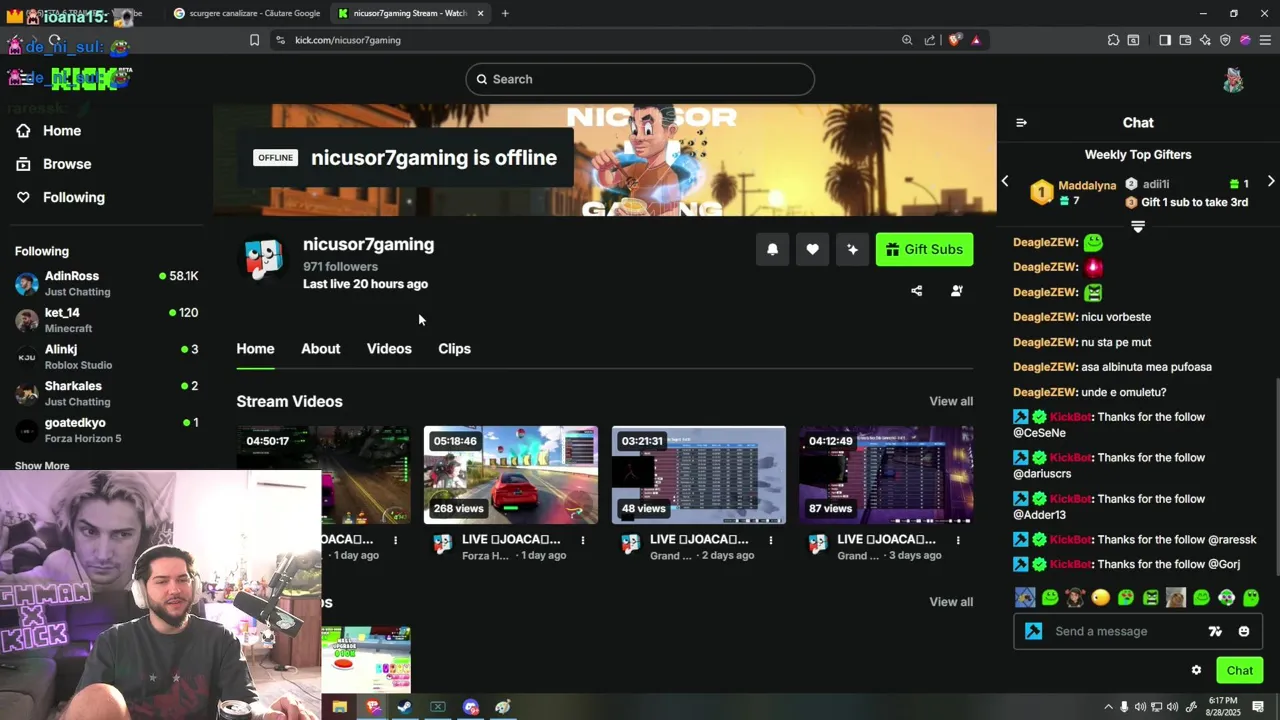Open the browser extensions puzzle icon
The width and height of the screenshot is (1280, 720).
pos(1113,40)
